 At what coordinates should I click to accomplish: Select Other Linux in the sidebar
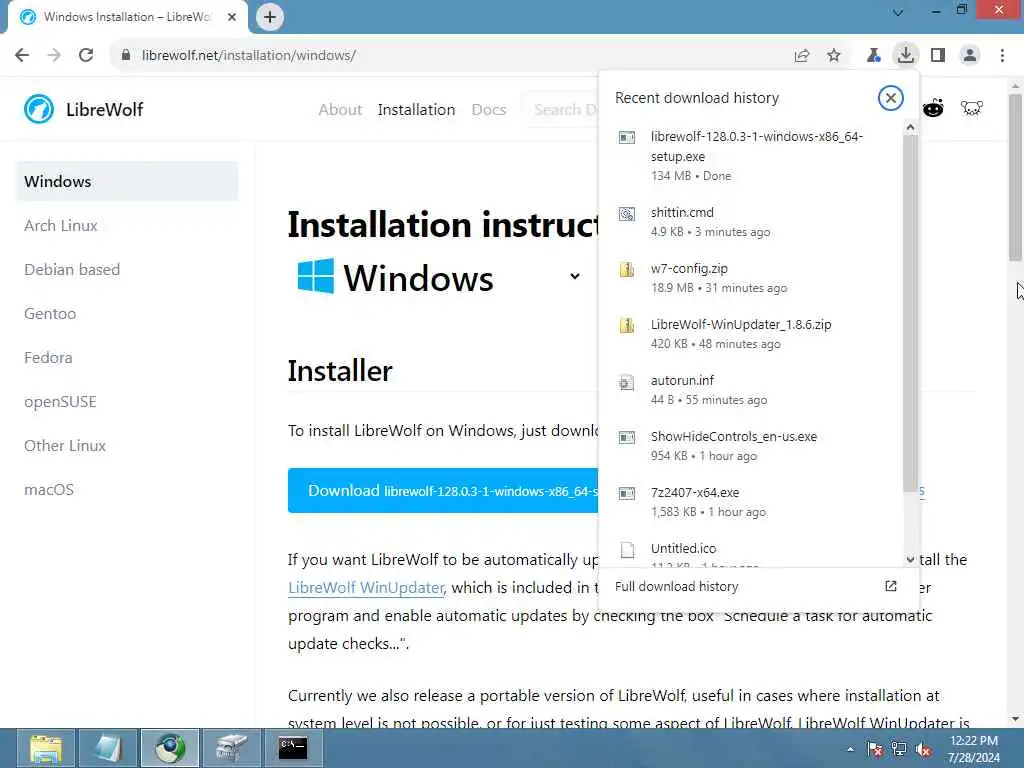pyautogui.click(x=65, y=445)
